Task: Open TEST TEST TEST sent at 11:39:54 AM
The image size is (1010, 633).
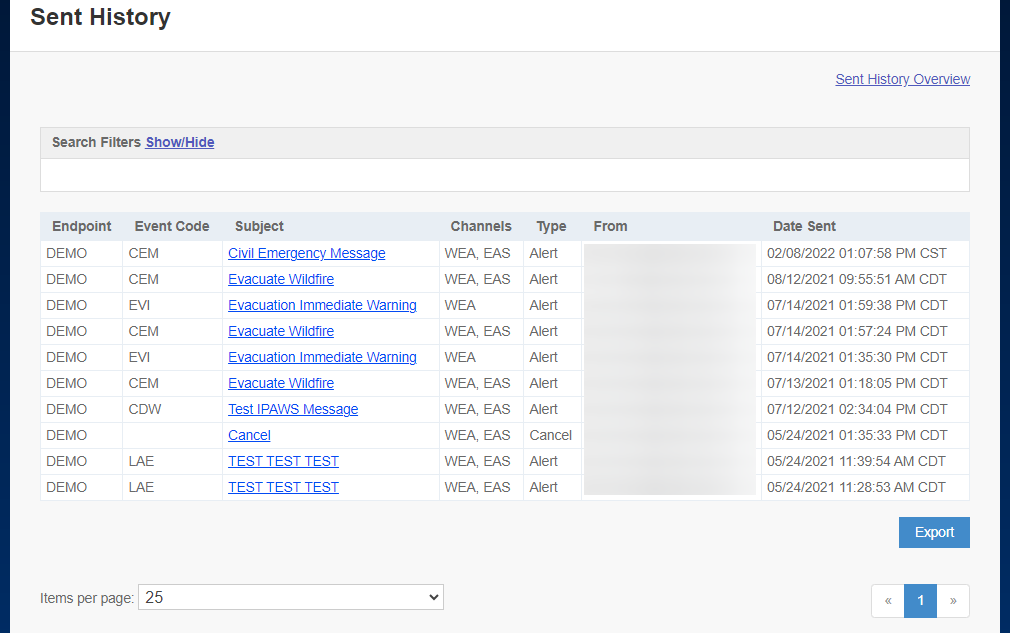Action: pyautogui.click(x=283, y=461)
